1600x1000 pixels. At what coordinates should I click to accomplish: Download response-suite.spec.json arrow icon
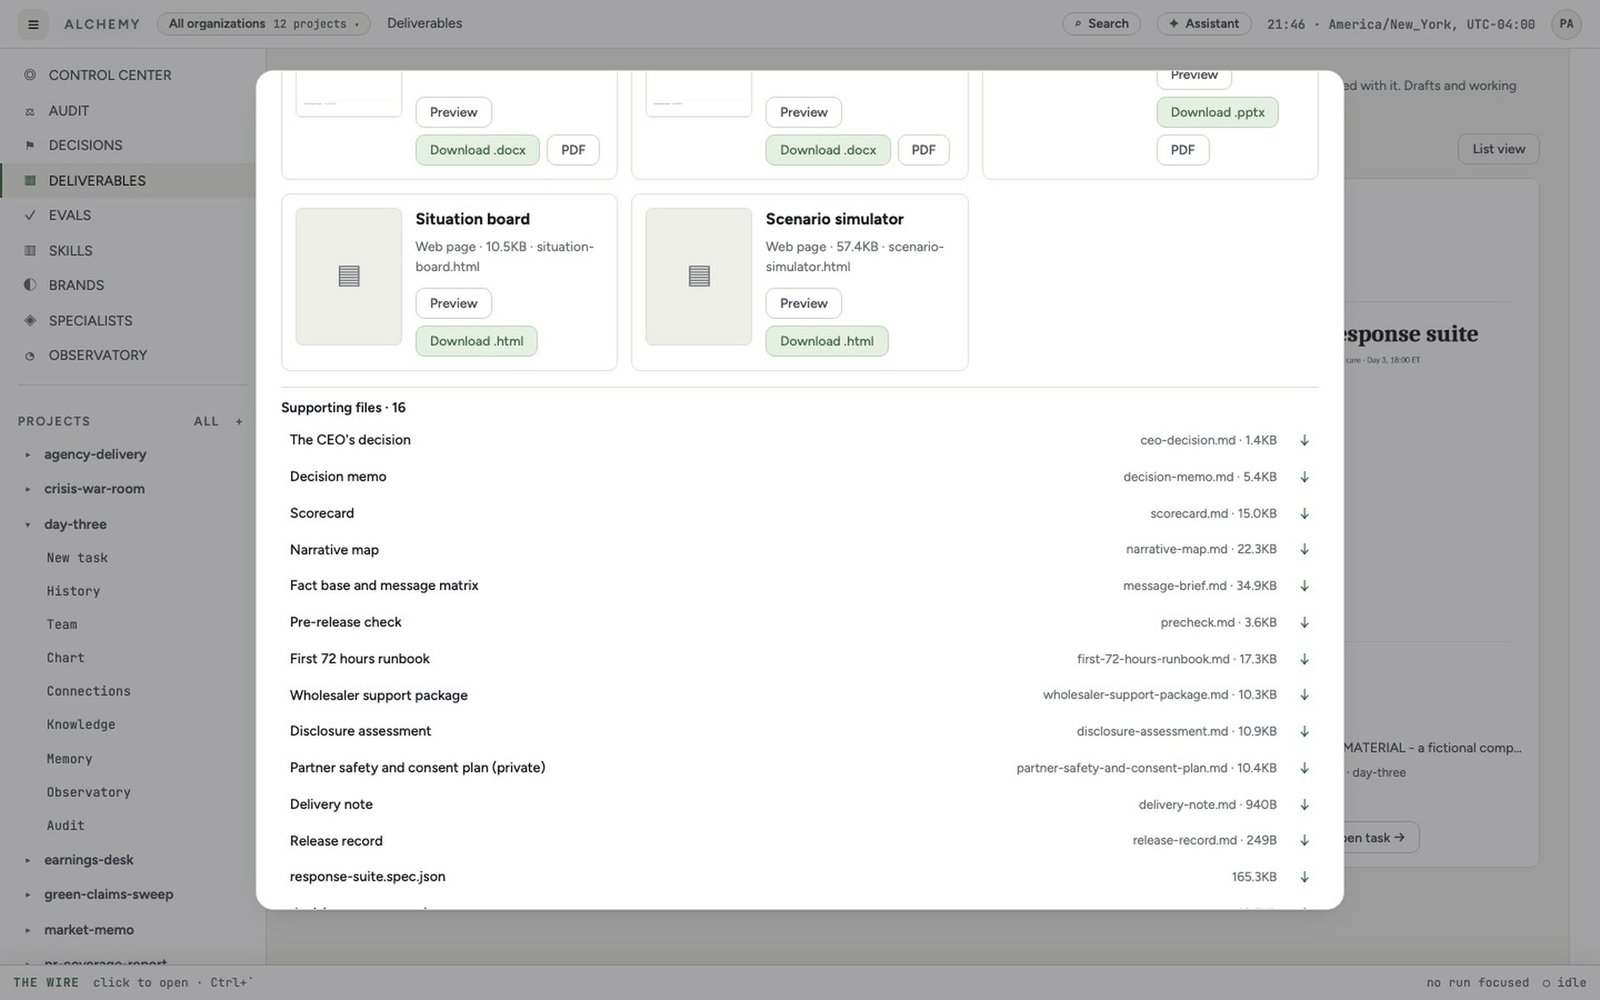[x=1304, y=877]
